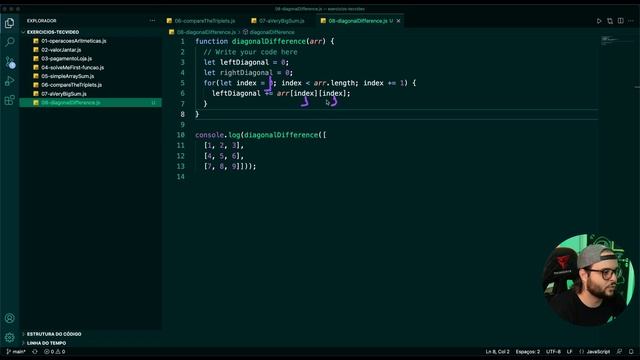The width and height of the screenshot is (640, 360).
Task: Change the UTF-8 encoding selector
Action: (x=553, y=351)
